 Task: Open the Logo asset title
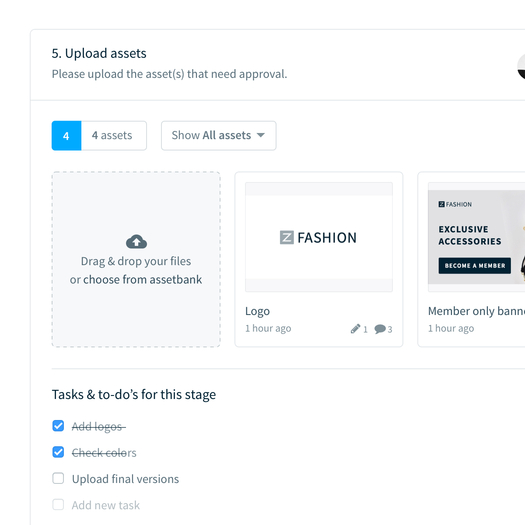pos(257,311)
